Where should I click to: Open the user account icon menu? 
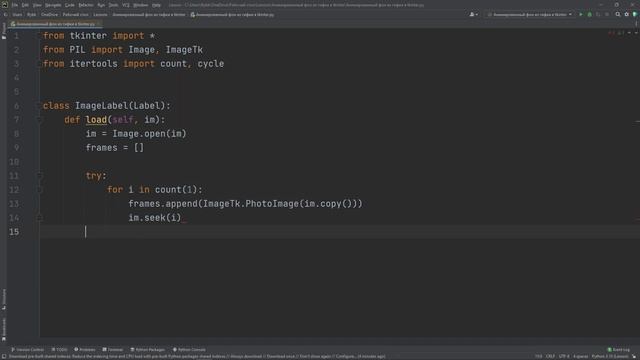(x=473, y=15)
